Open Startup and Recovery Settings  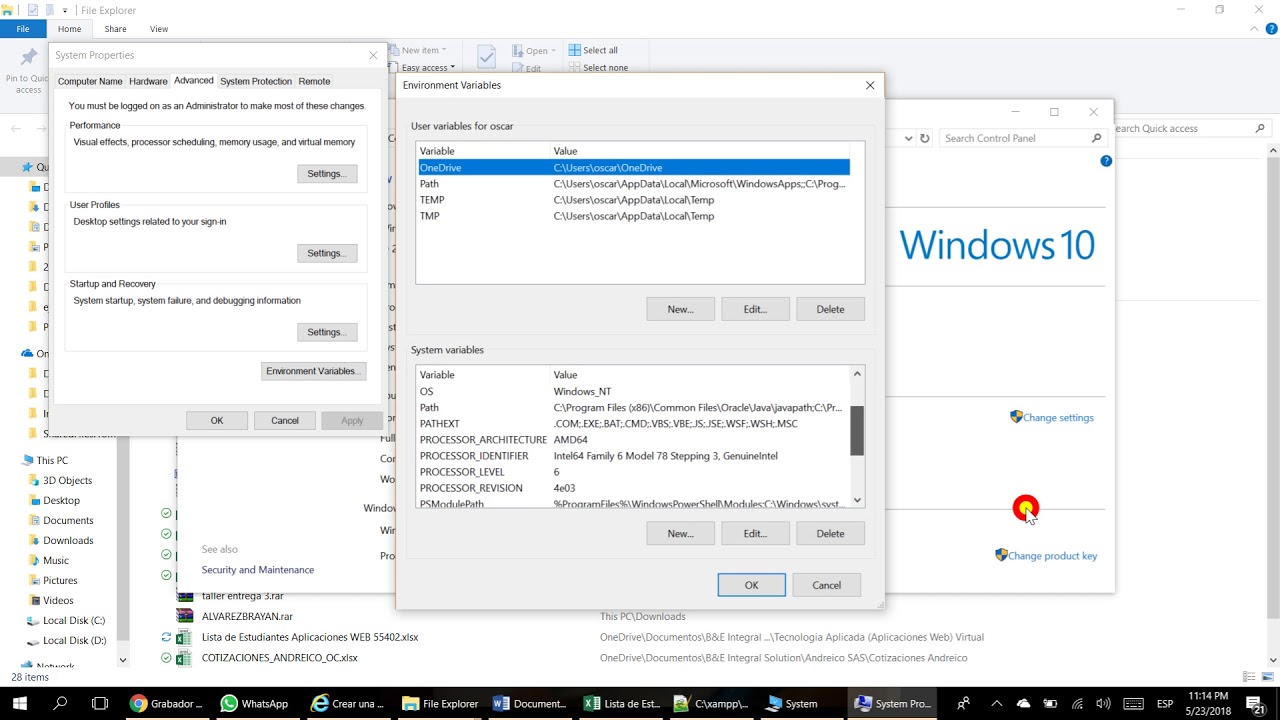(x=327, y=332)
